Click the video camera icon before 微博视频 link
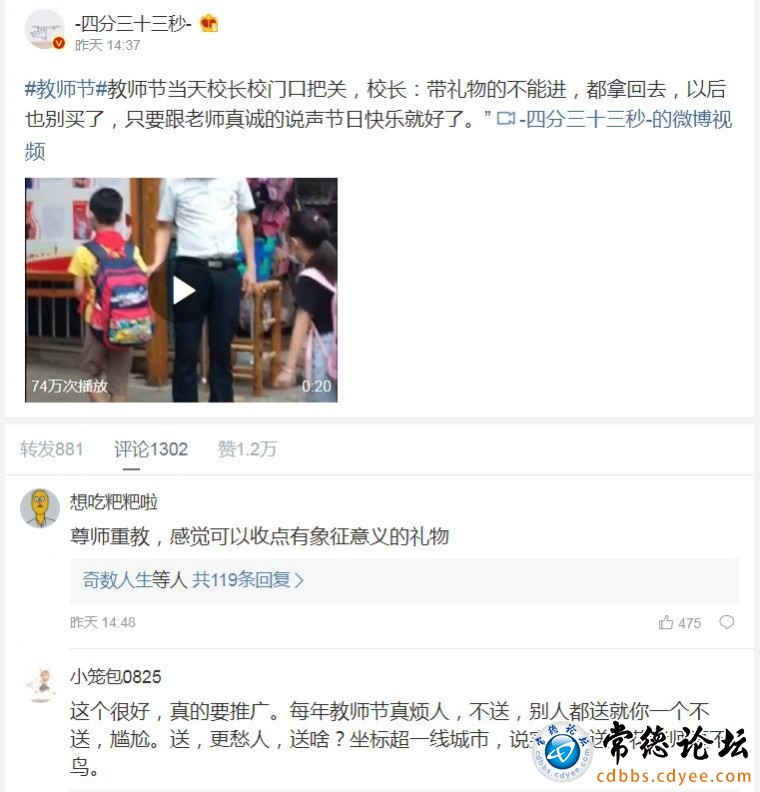The width and height of the screenshot is (760, 792). pos(506,119)
